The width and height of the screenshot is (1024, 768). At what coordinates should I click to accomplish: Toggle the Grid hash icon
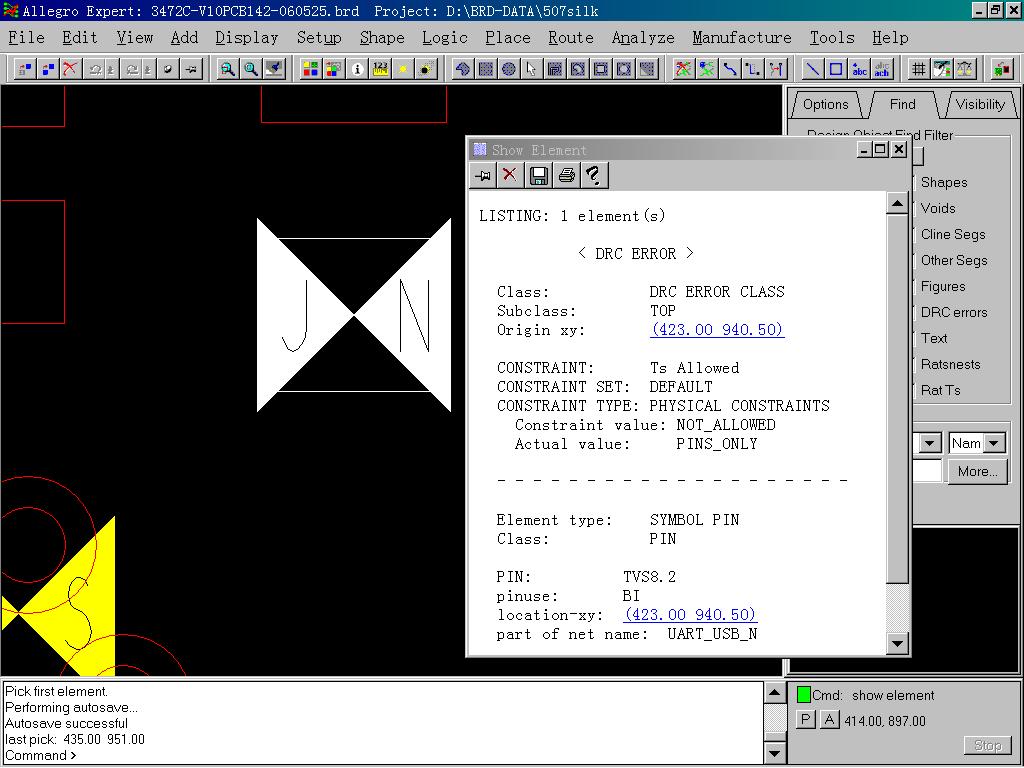click(919, 69)
